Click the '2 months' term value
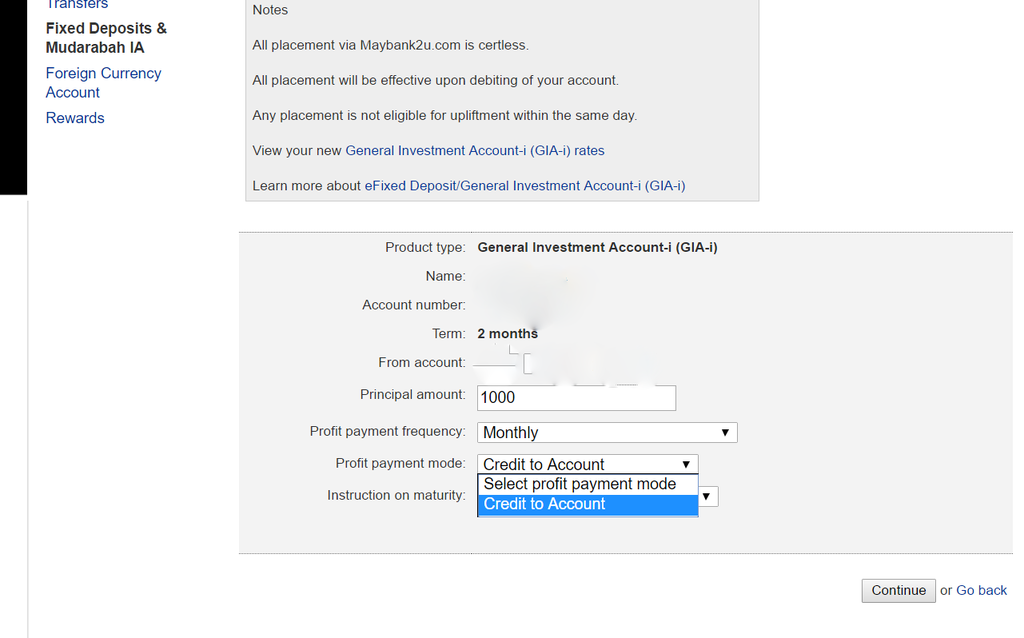1024x638 pixels. (507, 334)
